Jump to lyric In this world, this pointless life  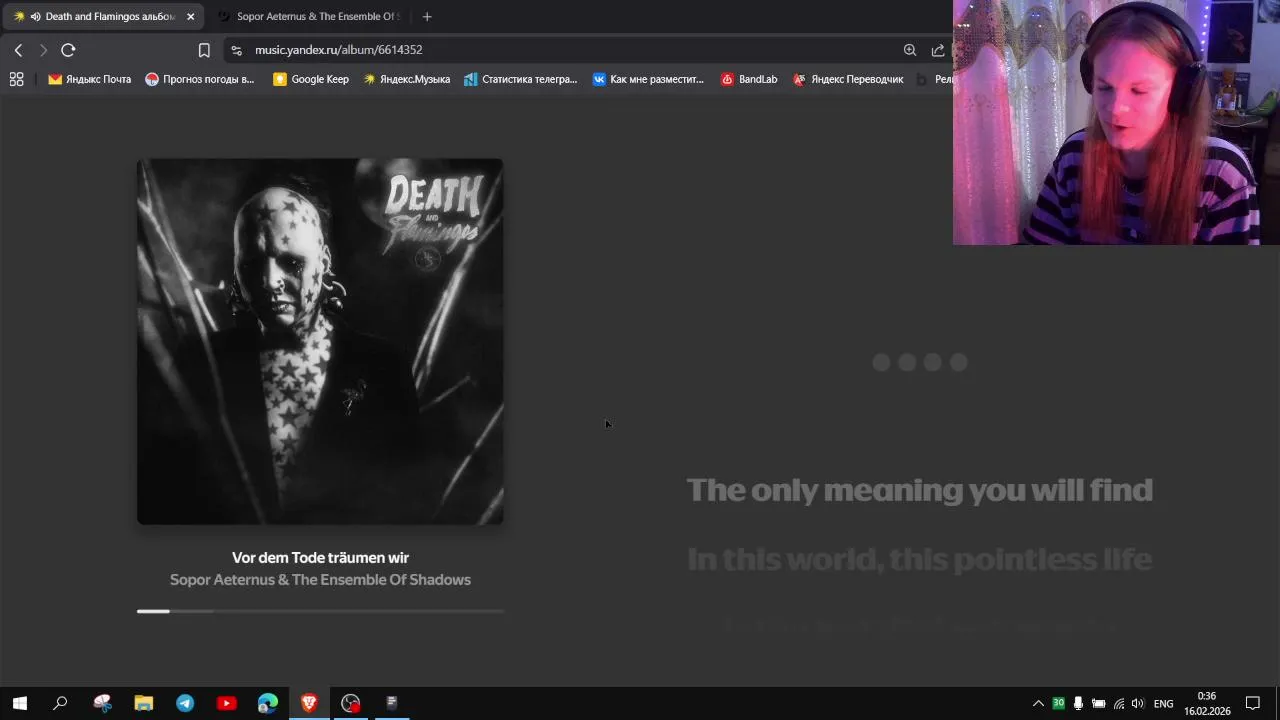pyautogui.click(x=919, y=559)
